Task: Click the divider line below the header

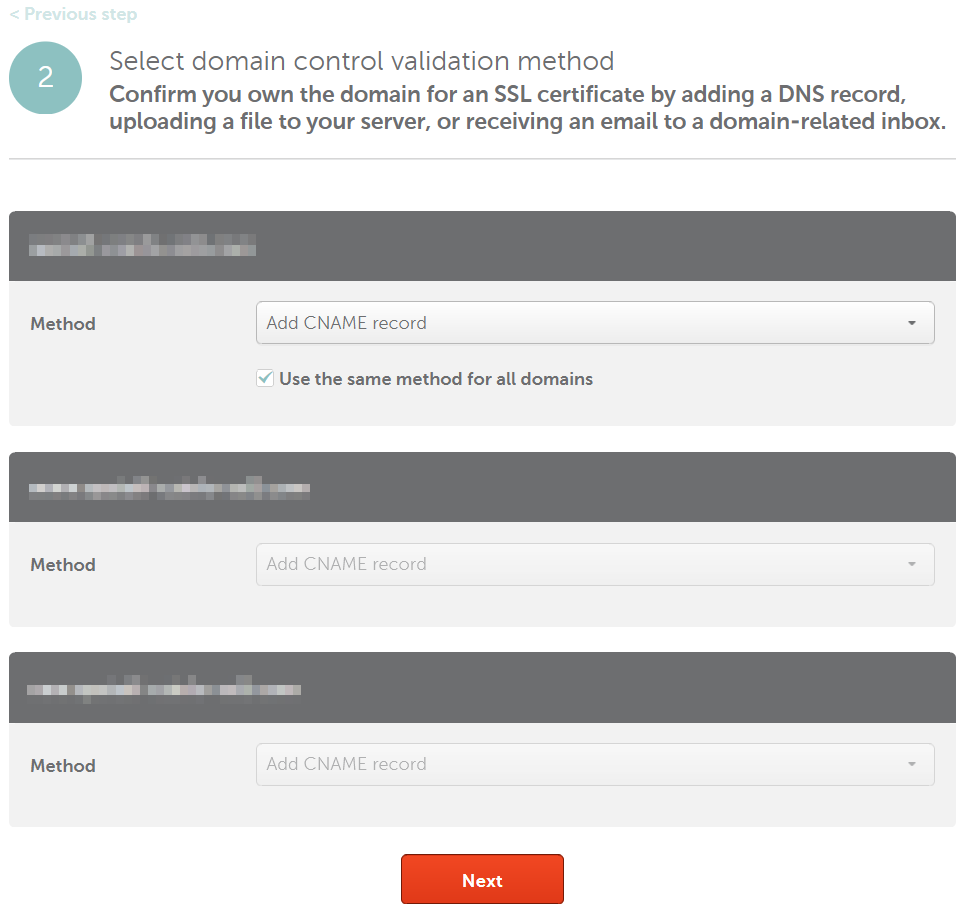Action: (482, 159)
